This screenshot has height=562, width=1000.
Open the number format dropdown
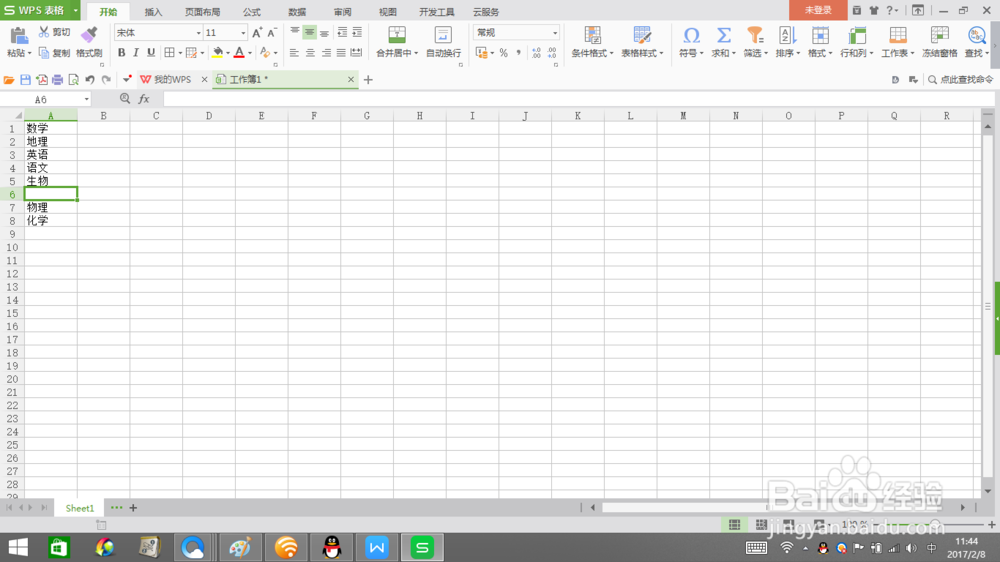click(x=555, y=33)
